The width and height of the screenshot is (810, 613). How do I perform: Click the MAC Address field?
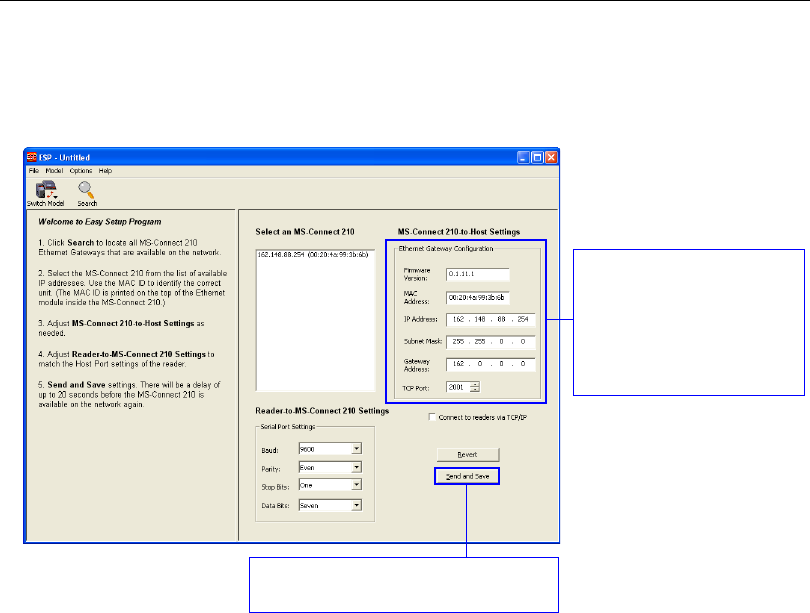[478, 297]
